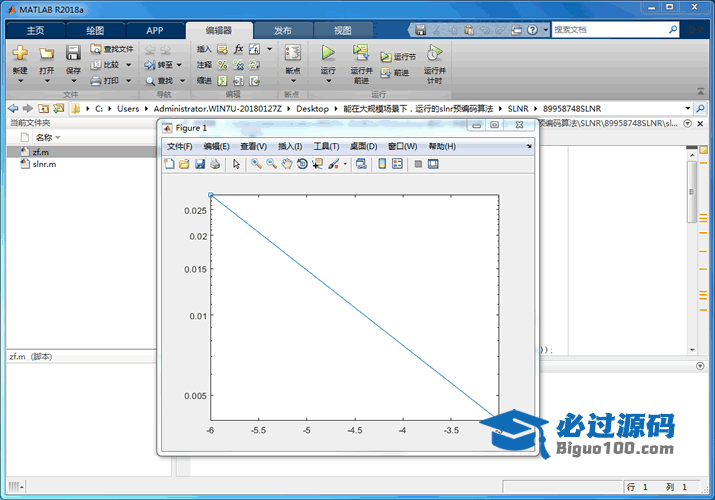
Task: Open the Breakpoints (断点) dropdown arrow
Action: (293, 81)
